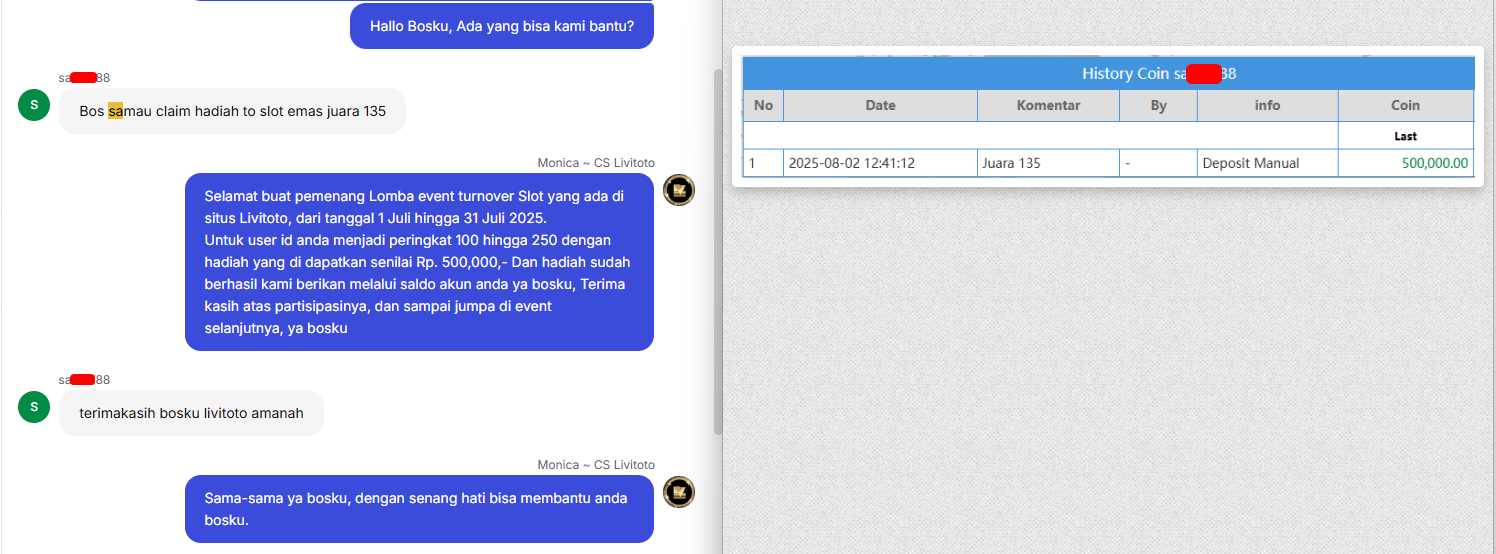Image resolution: width=1496 pixels, height=554 pixels.
Task: Select the 'terimakasih bosku livitoto amanah' message
Action: coord(191,413)
